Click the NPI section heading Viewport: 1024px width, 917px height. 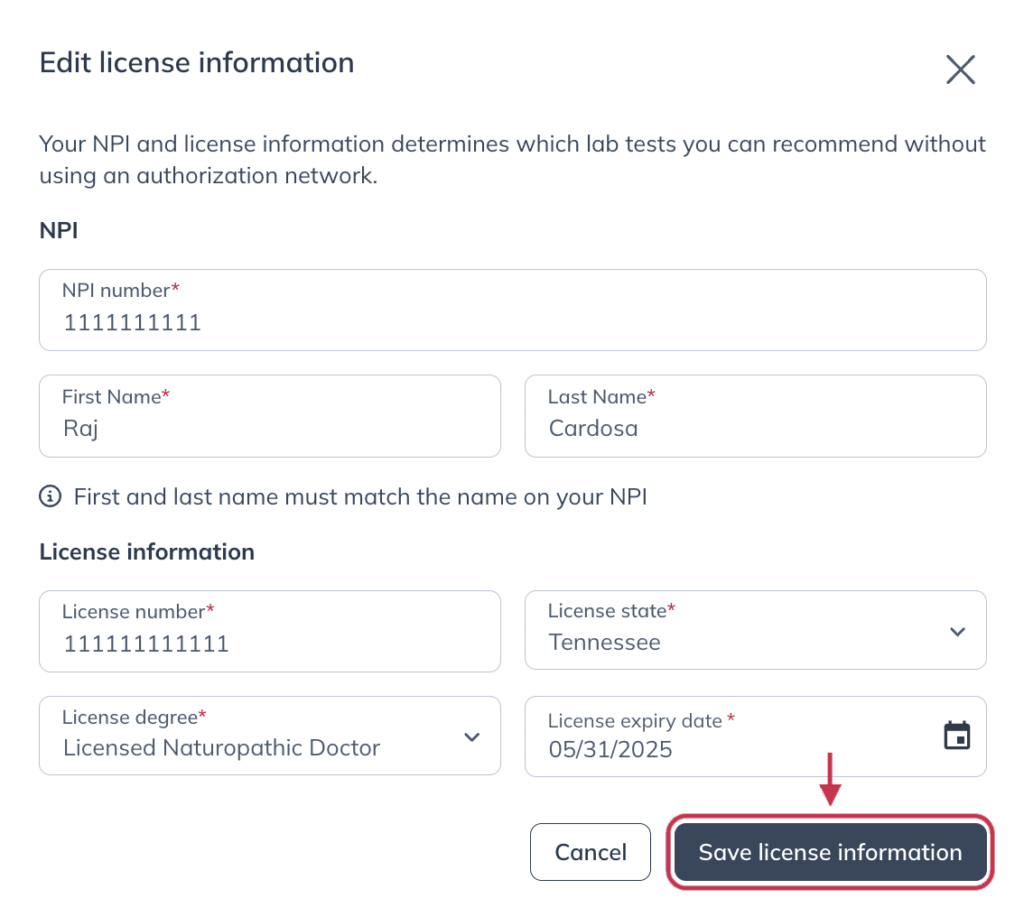click(x=59, y=231)
